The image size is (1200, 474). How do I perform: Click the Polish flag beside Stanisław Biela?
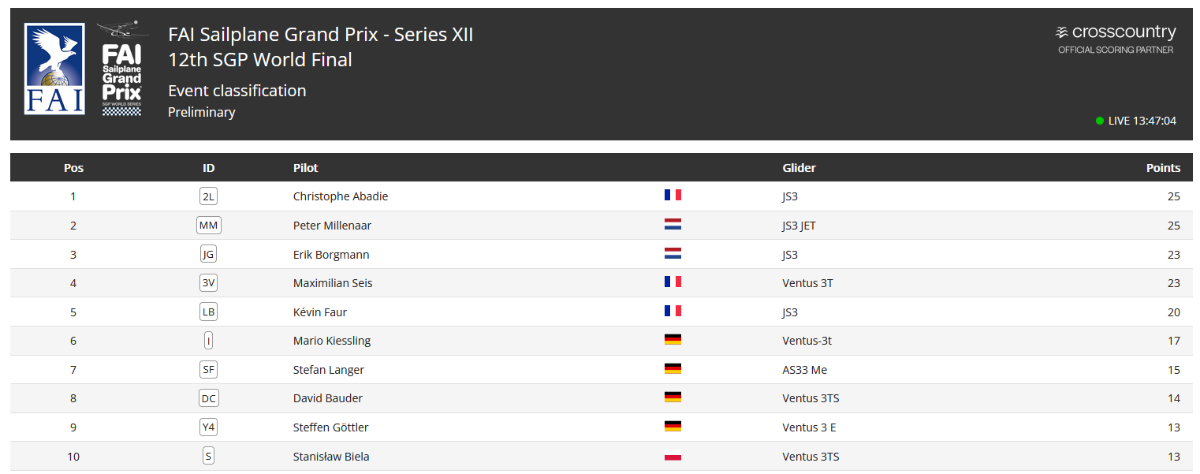pos(673,456)
